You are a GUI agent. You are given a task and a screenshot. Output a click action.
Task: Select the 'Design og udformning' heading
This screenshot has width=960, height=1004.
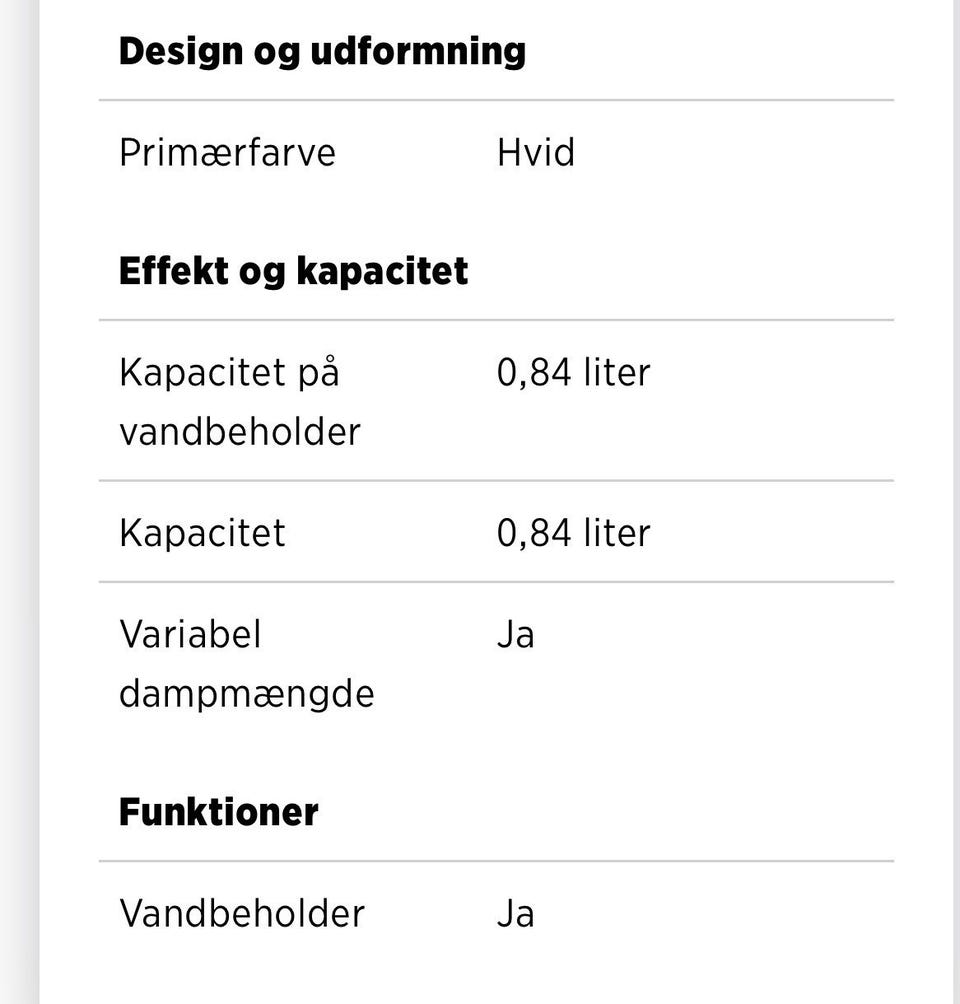[x=322, y=53]
